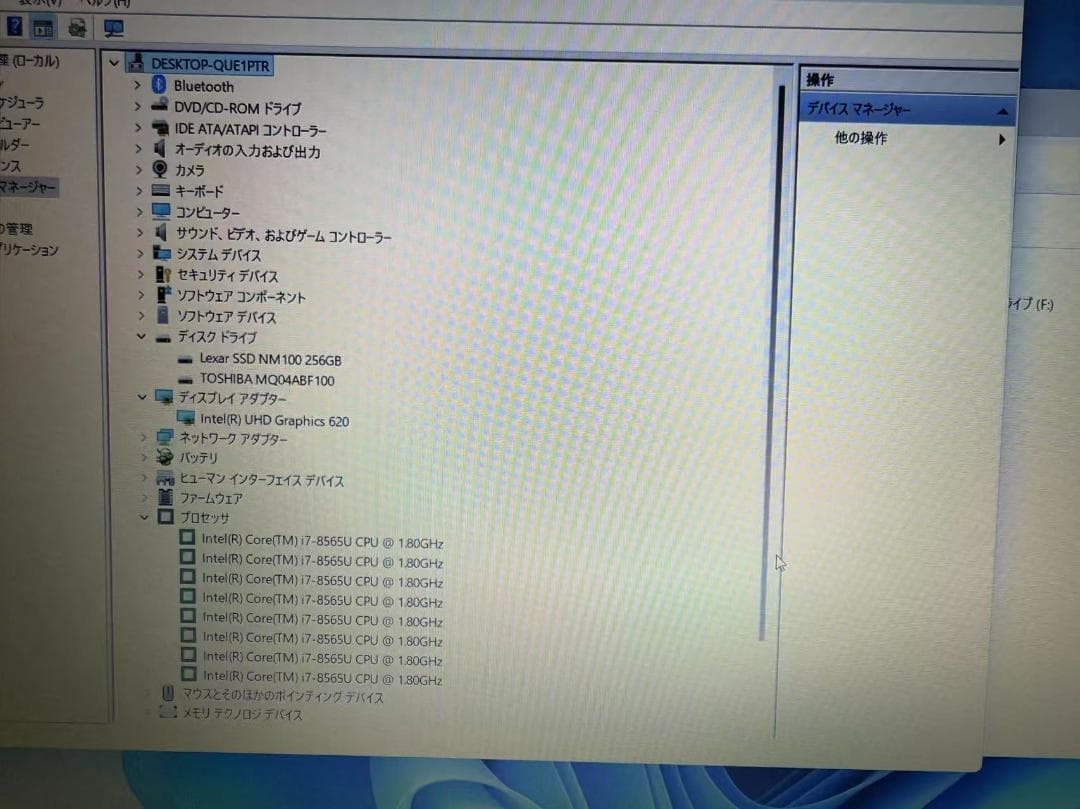Click the battery device category icon
The image size is (1080, 809).
point(164,458)
